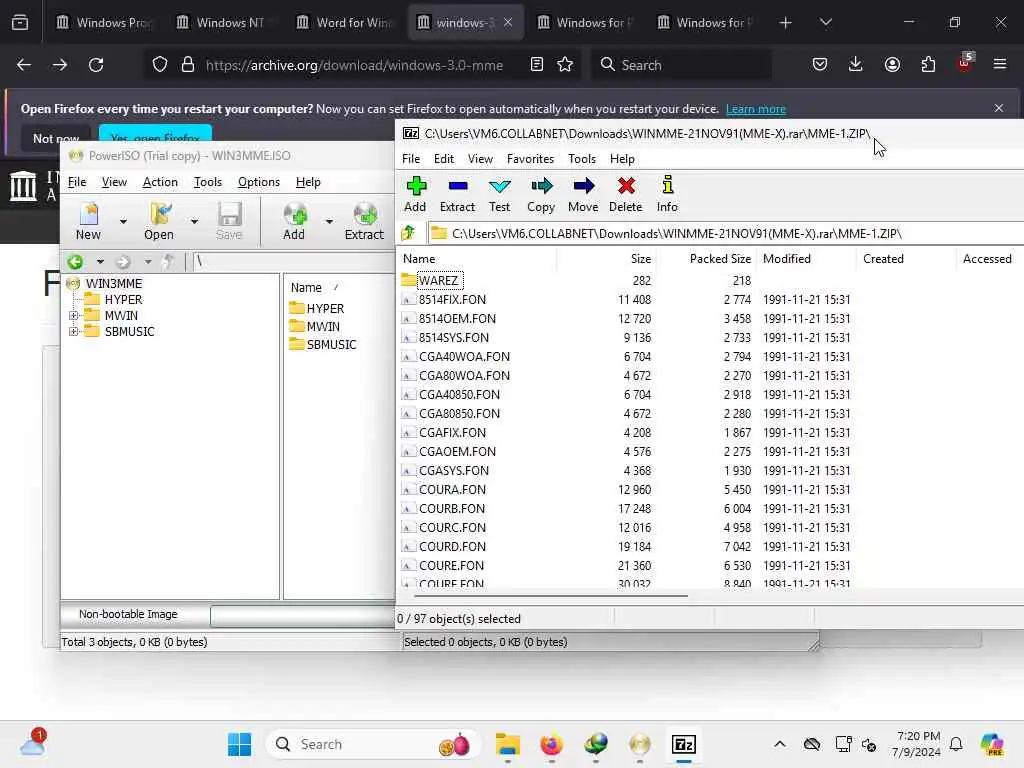Expand the SBMUSIC tree node
This screenshot has width=1024, height=768.
(73, 331)
